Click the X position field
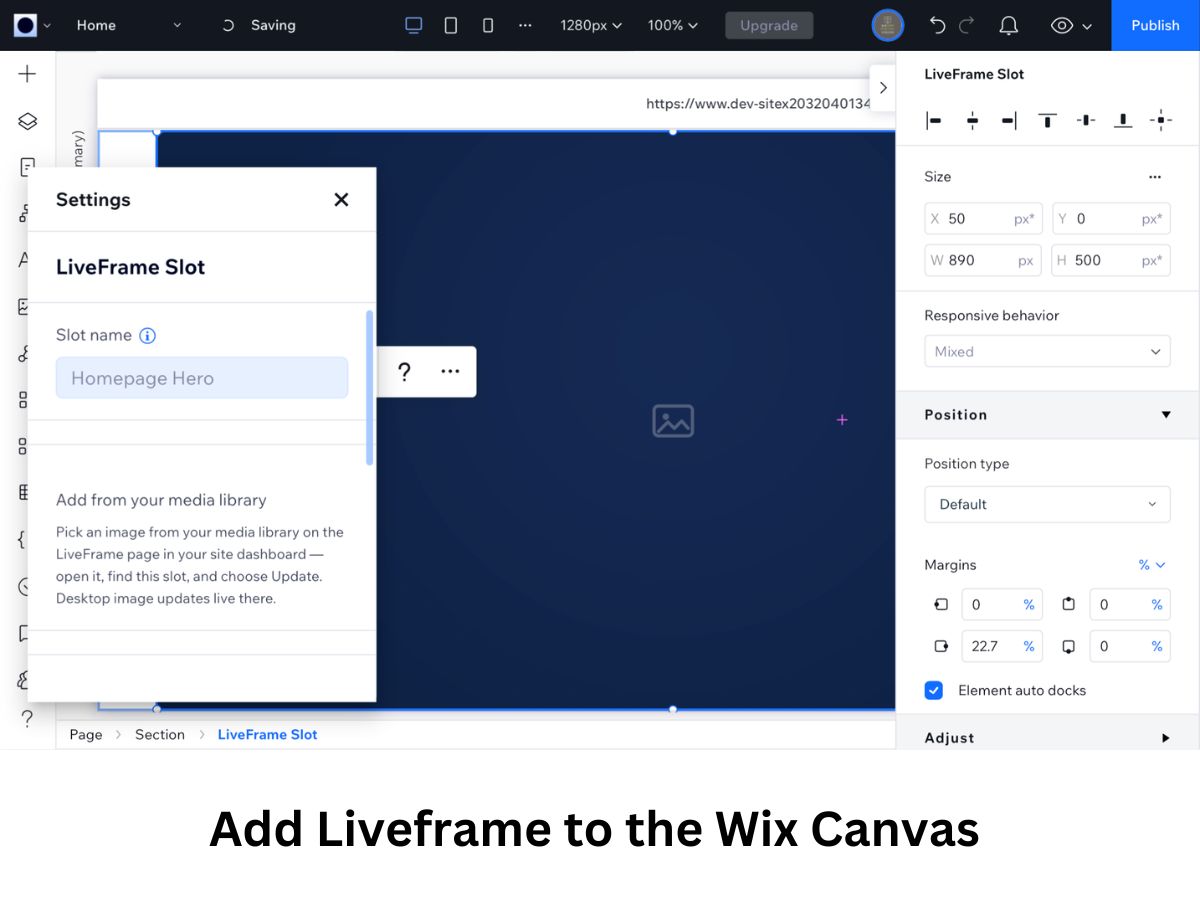Screen dimensions: 1200x900 [983, 218]
